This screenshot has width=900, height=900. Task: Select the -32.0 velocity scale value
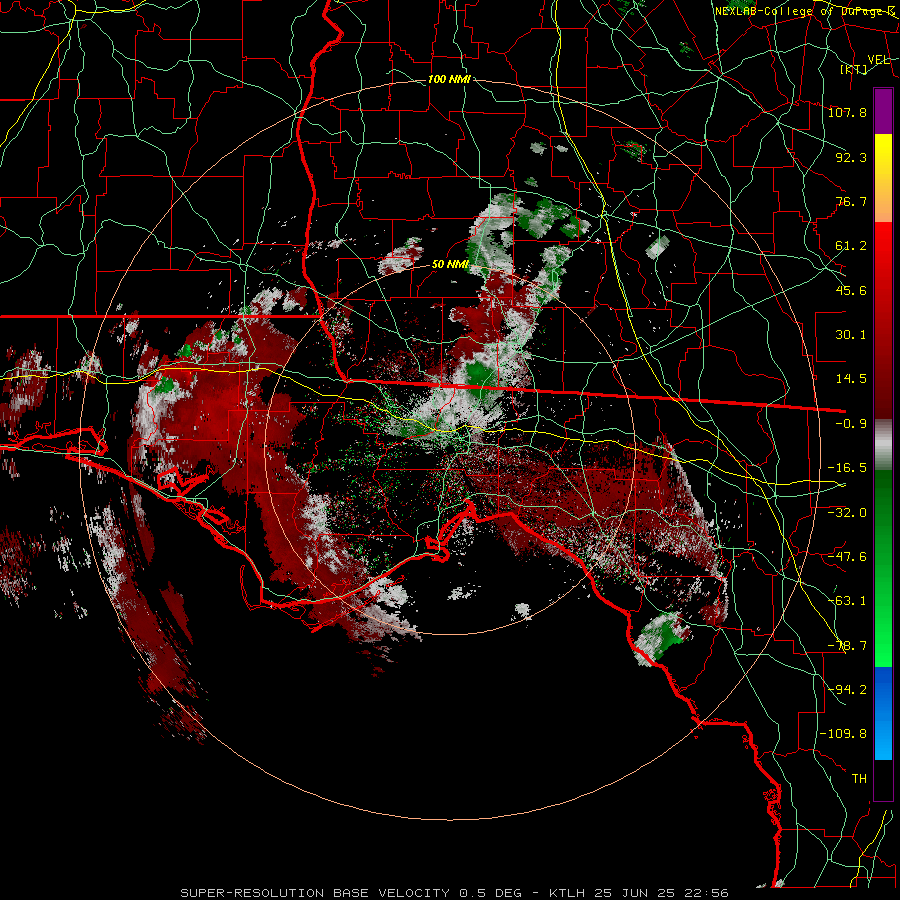[x=847, y=513]
